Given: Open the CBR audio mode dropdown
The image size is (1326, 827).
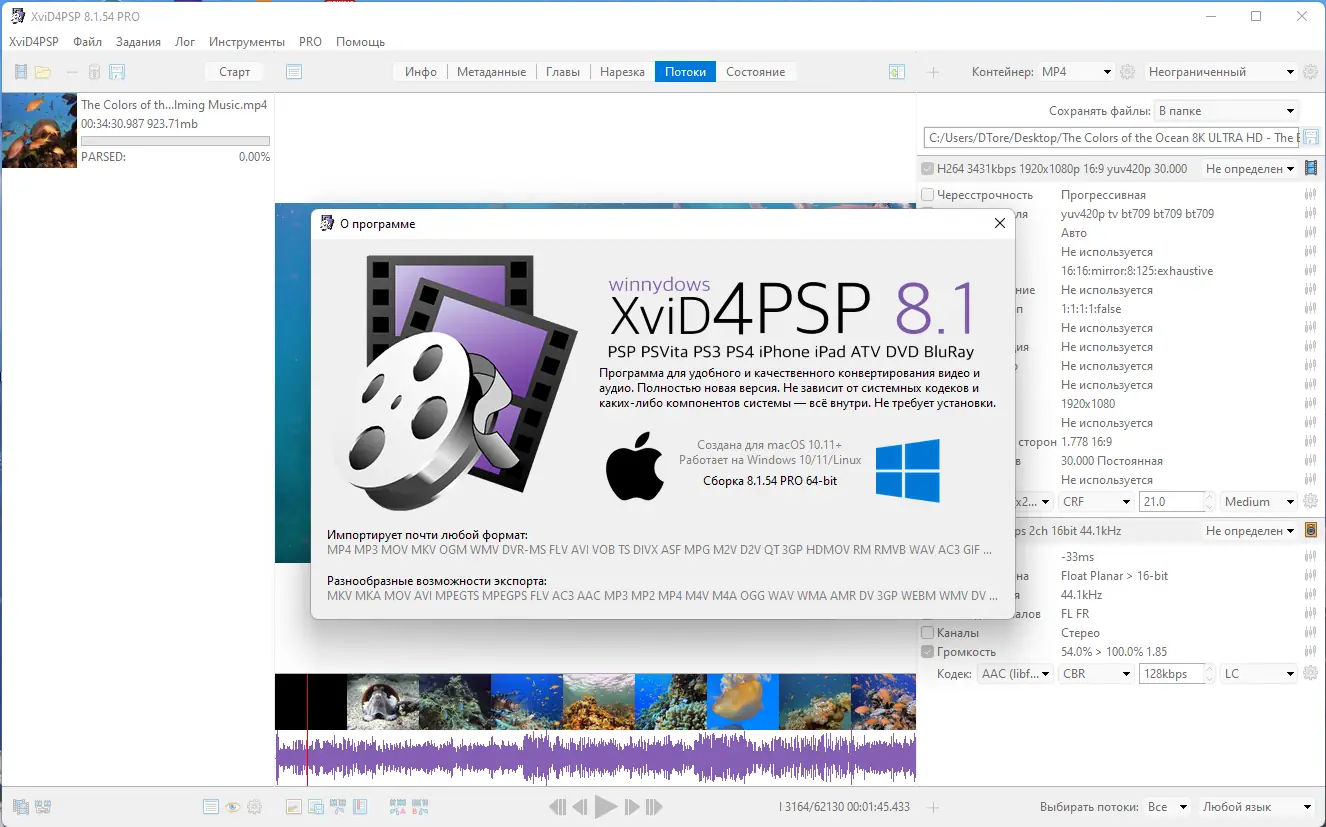Looking at the screenshot, I should [x=1096, y=674].
